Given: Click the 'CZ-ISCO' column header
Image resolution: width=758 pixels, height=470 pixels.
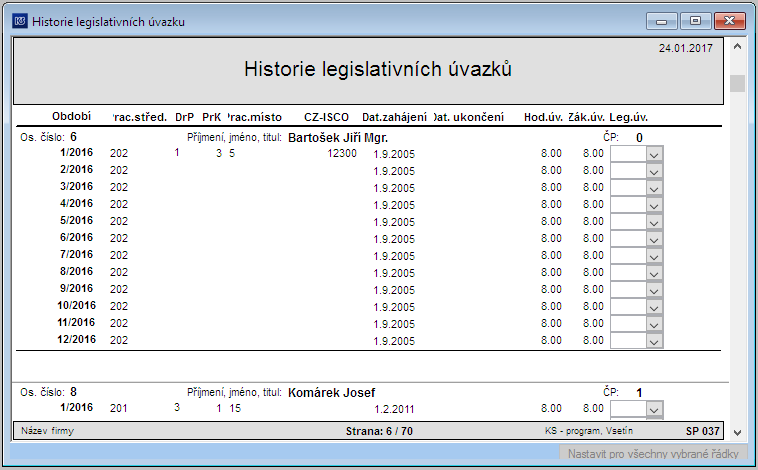Looking at the screenshot, I should click(x=326, y=118).
